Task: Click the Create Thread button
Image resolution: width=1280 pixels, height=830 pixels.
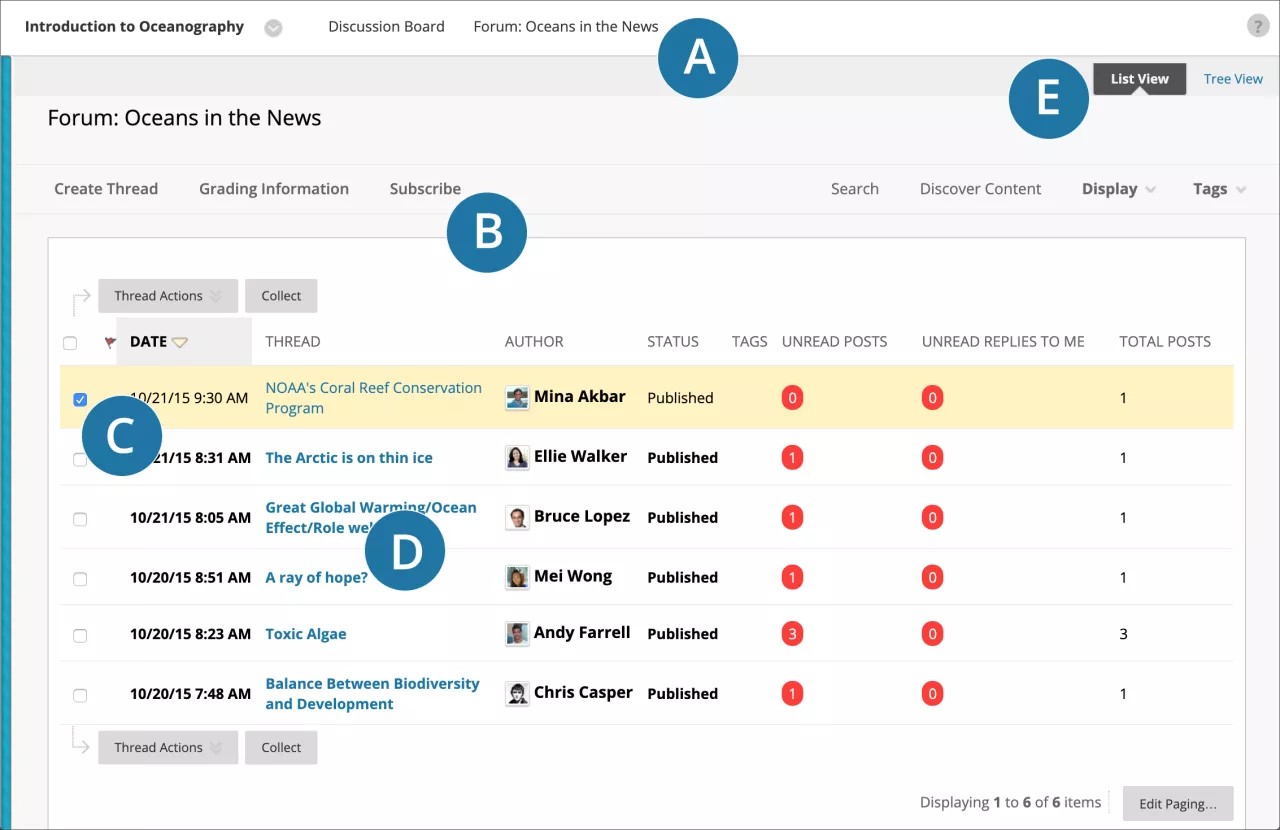Action: [x=106, y=188]
